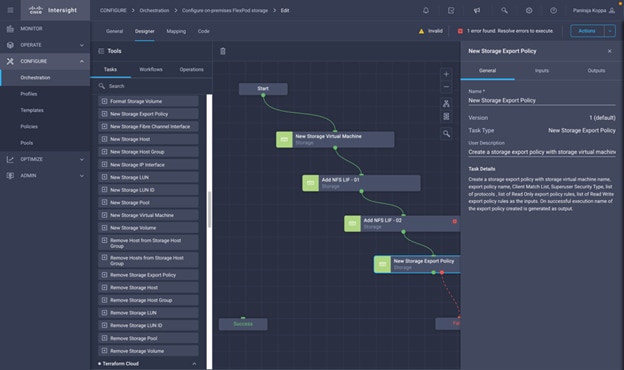Click the Orchestration breadcrumb link
The image size is (624, 370).
[154, 10]
